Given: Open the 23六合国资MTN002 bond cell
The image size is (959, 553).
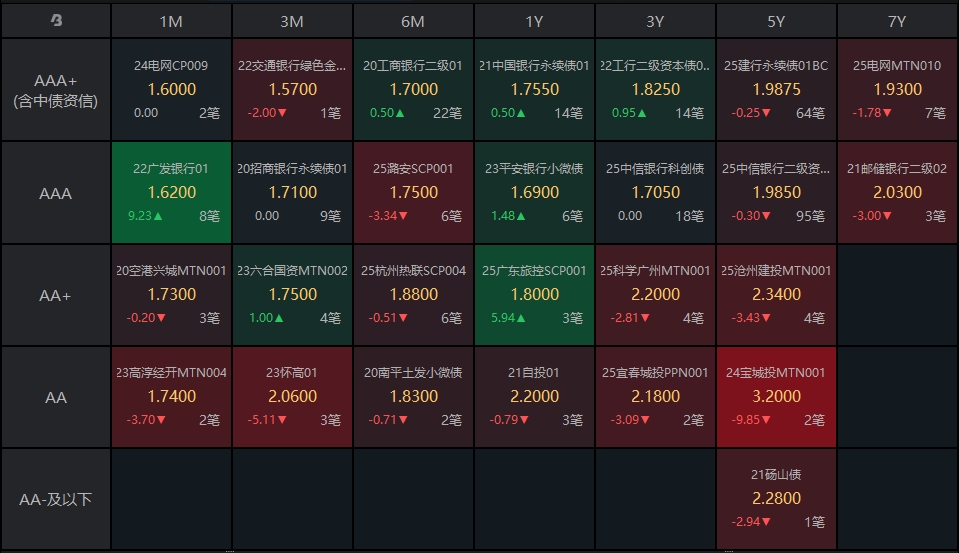Looking at the screenshot, I should (292, 295).
